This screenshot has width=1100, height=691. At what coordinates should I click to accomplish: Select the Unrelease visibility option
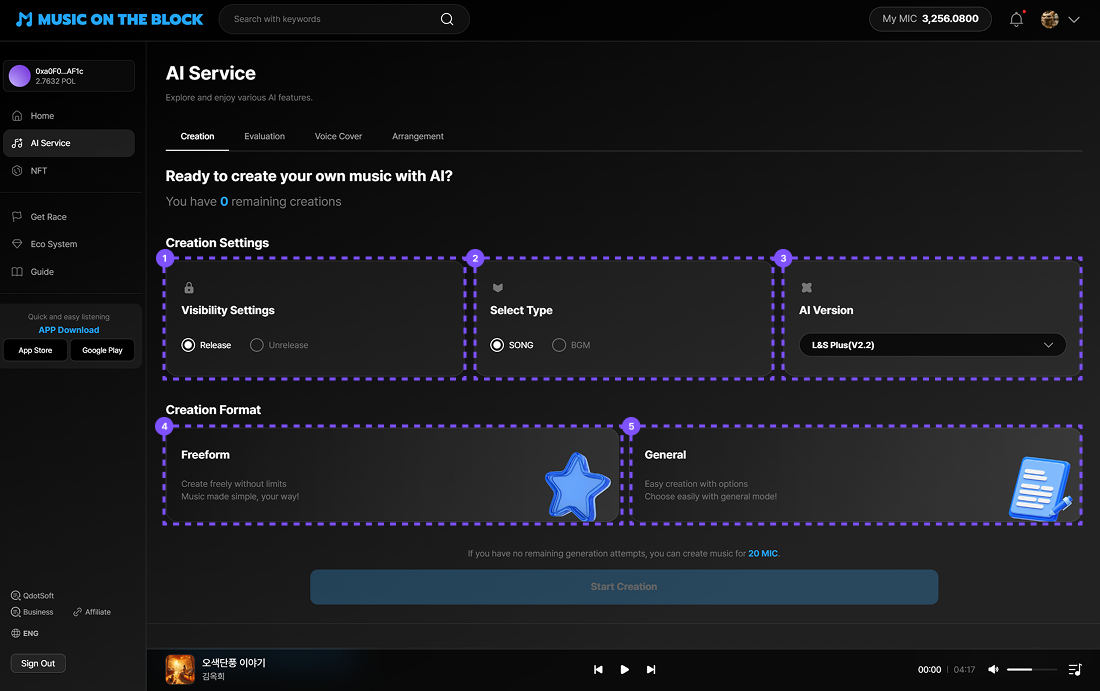[257, 345]
